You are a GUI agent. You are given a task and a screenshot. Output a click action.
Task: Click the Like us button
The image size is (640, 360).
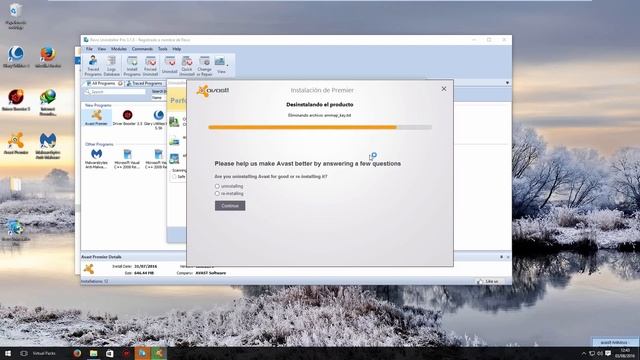489,281
